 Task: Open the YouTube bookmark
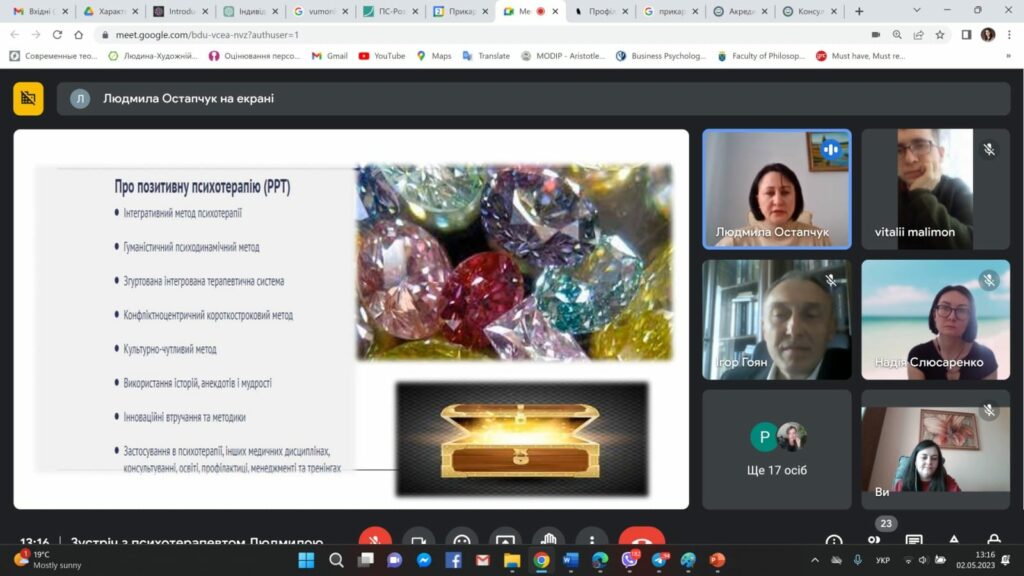pos(381,56)
